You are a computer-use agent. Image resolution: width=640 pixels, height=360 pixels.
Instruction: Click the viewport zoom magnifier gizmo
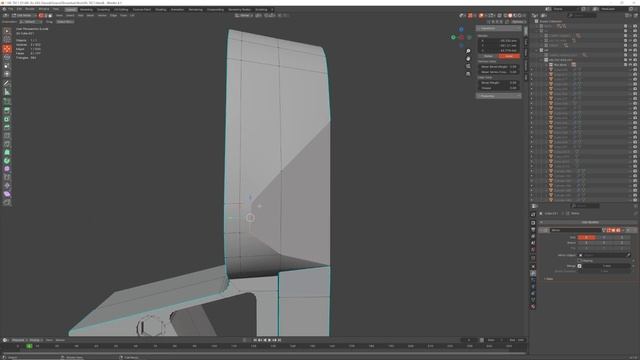pos(468,51)
